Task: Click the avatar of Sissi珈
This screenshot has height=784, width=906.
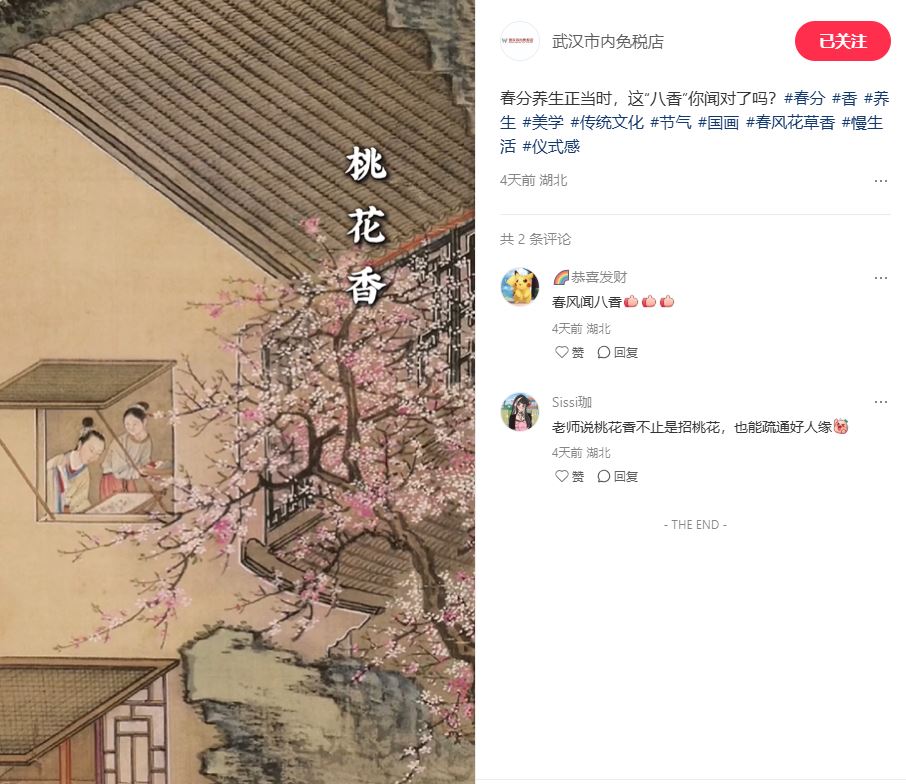Action: [519, 412]
